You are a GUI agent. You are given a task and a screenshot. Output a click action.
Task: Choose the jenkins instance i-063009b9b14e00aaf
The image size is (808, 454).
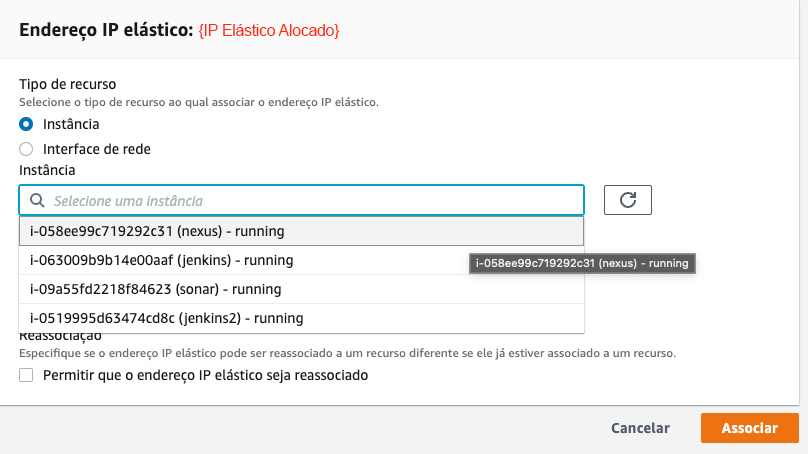[x=161, y=260]
